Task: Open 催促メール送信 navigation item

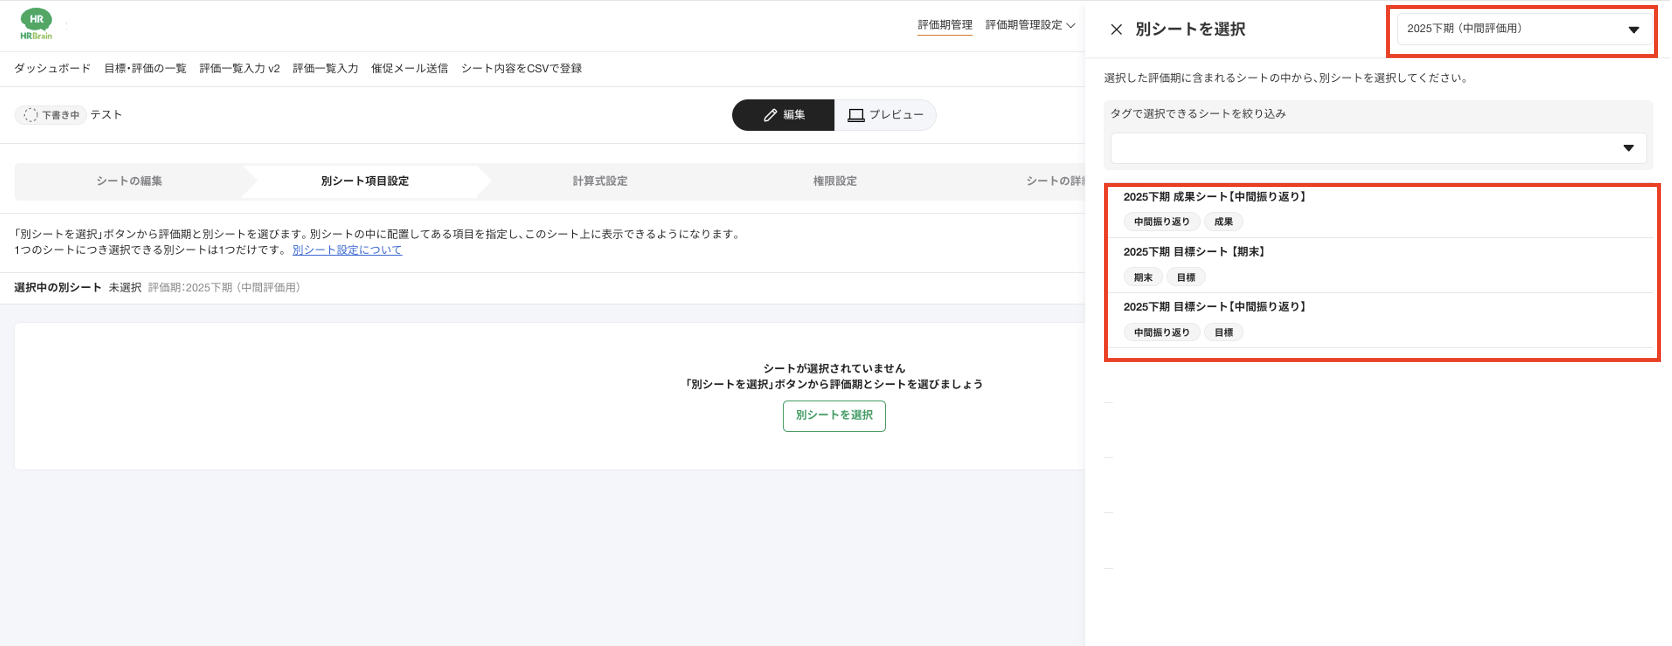Action: 409,68
